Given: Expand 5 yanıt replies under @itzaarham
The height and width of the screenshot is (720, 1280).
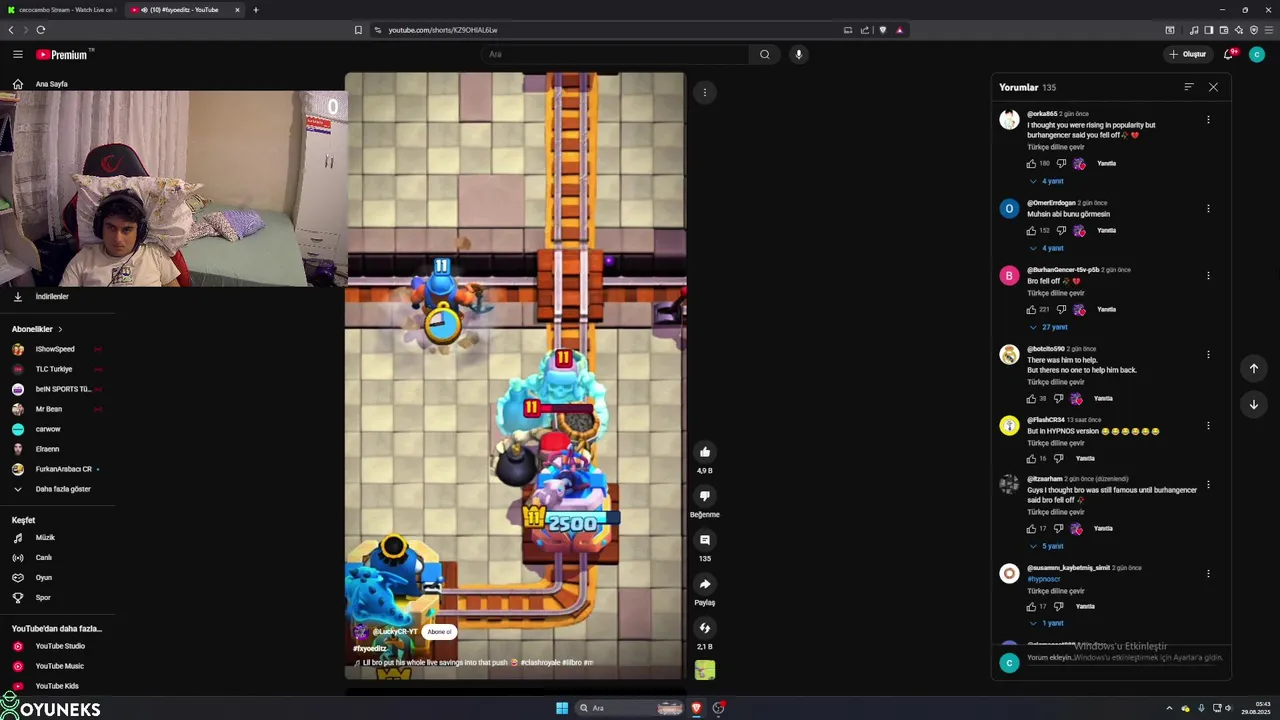Looking at the screenshot, I should pos(1046,546).
